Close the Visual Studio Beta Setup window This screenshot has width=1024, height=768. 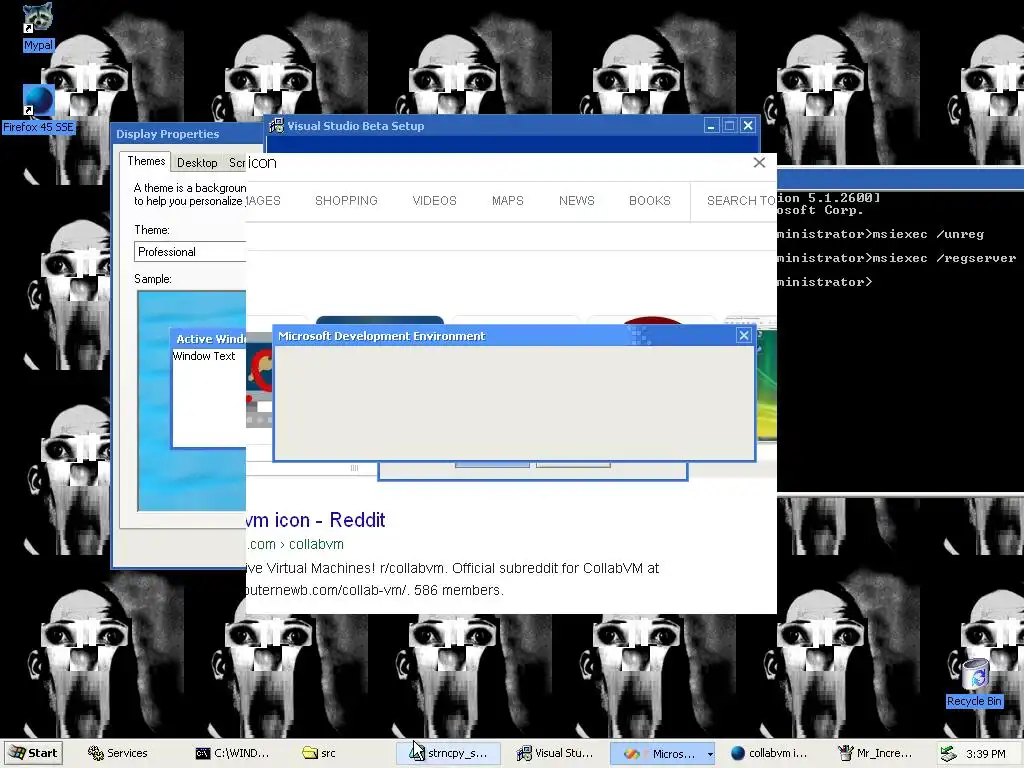click(748, 125)
